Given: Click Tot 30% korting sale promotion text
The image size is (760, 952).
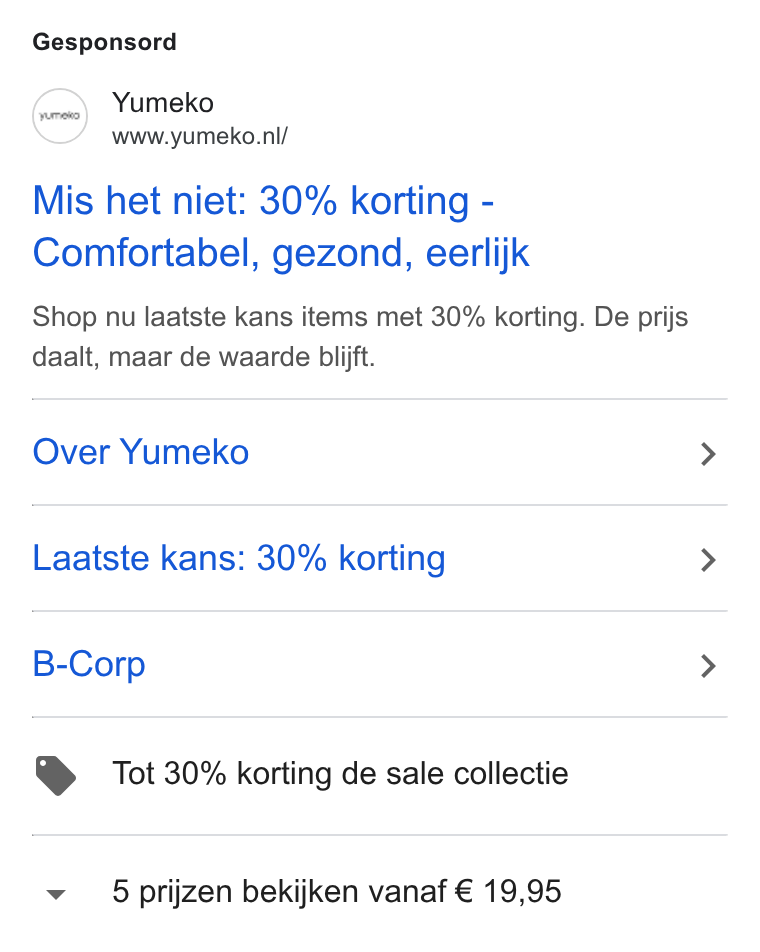Looking at the screenshot, I should click(x=341, y=774).
